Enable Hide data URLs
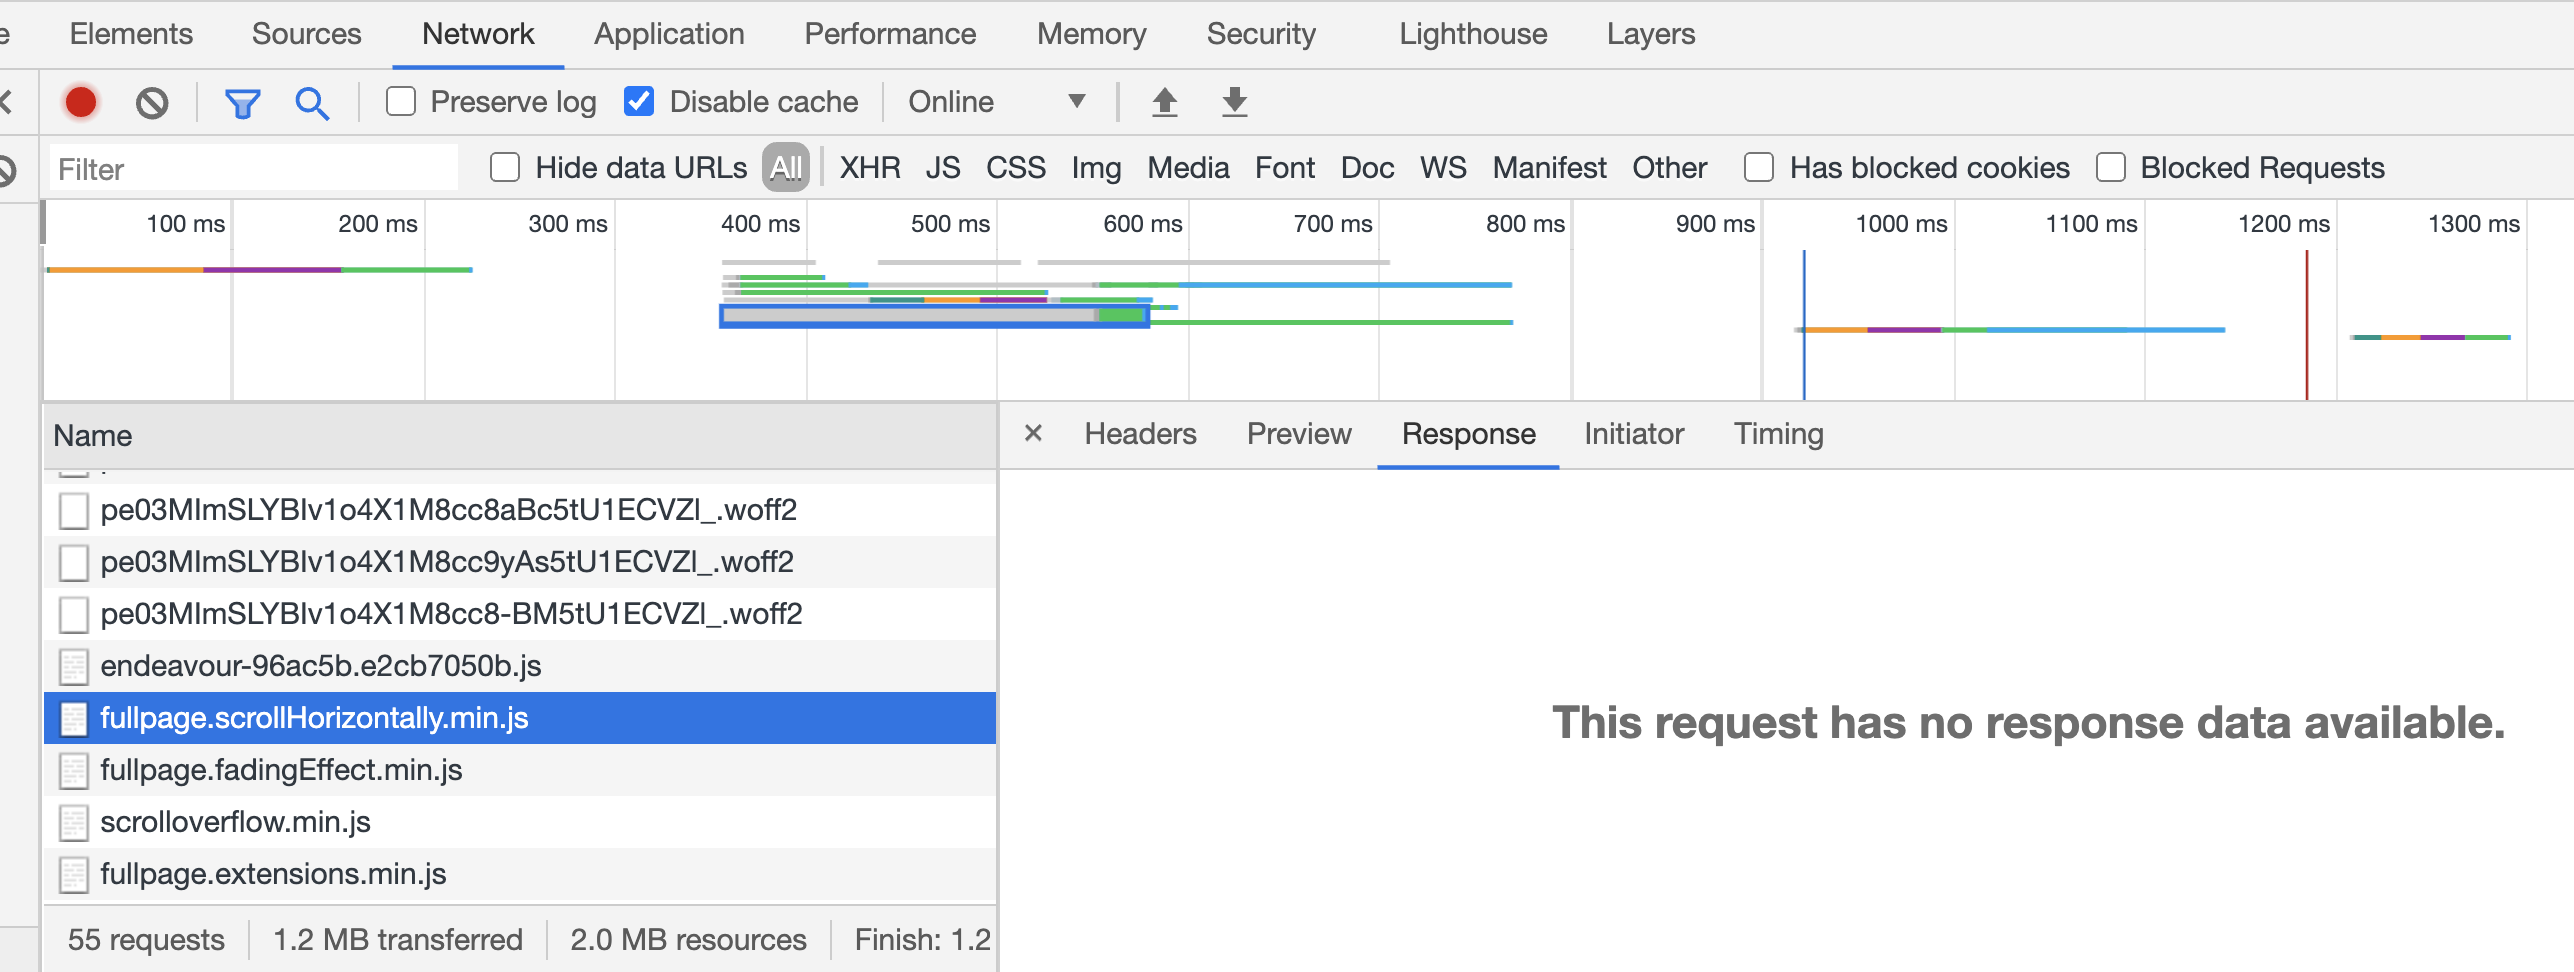 click(505, 168)
